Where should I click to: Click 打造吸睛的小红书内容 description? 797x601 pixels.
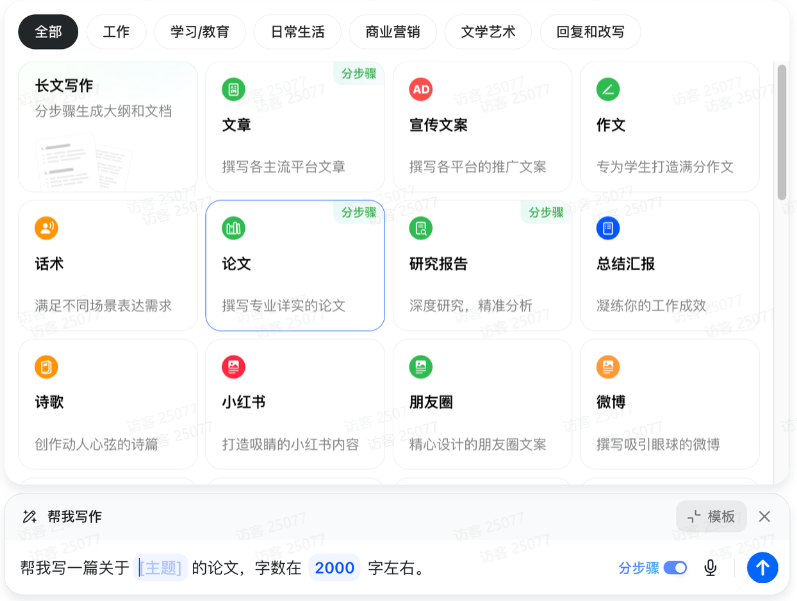(x=290, y=444)
